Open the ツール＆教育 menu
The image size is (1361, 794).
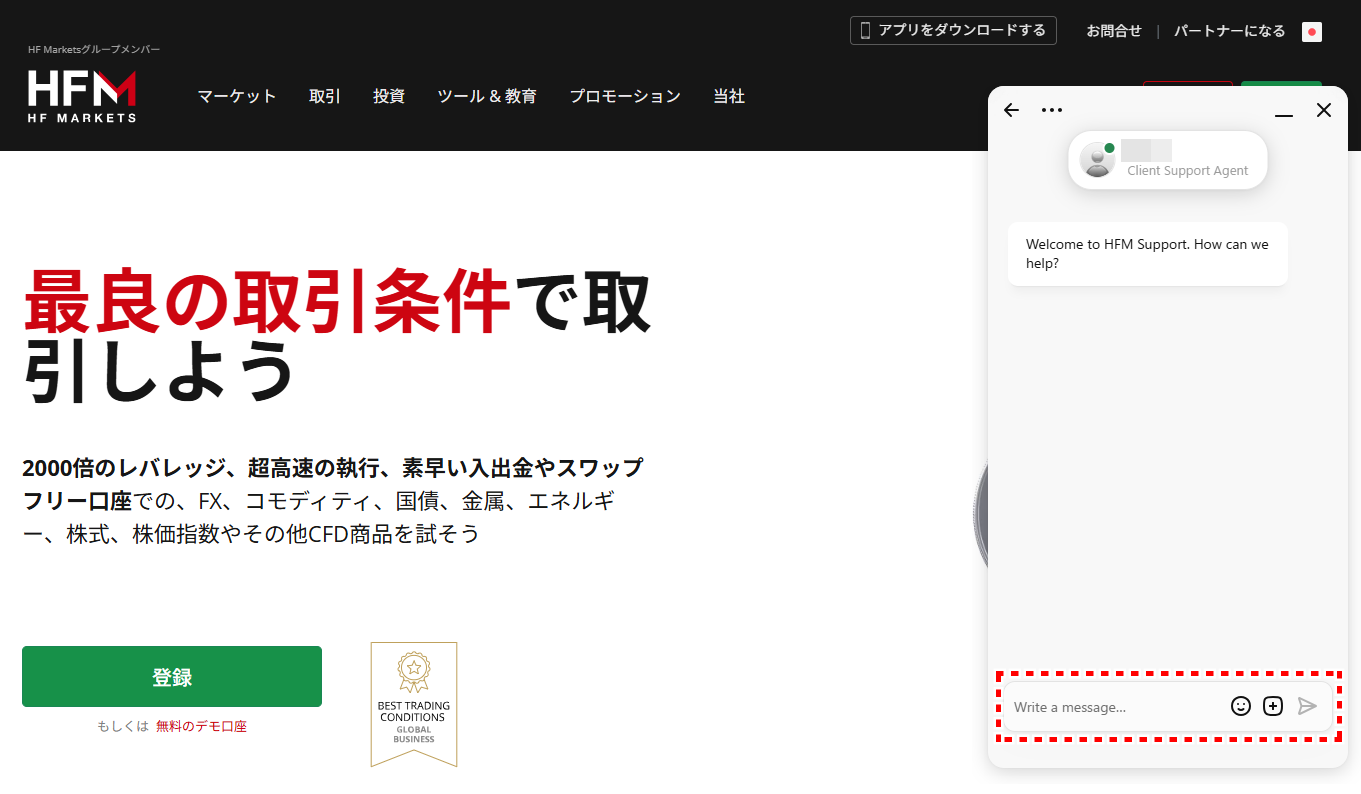[x=487, y=97]
